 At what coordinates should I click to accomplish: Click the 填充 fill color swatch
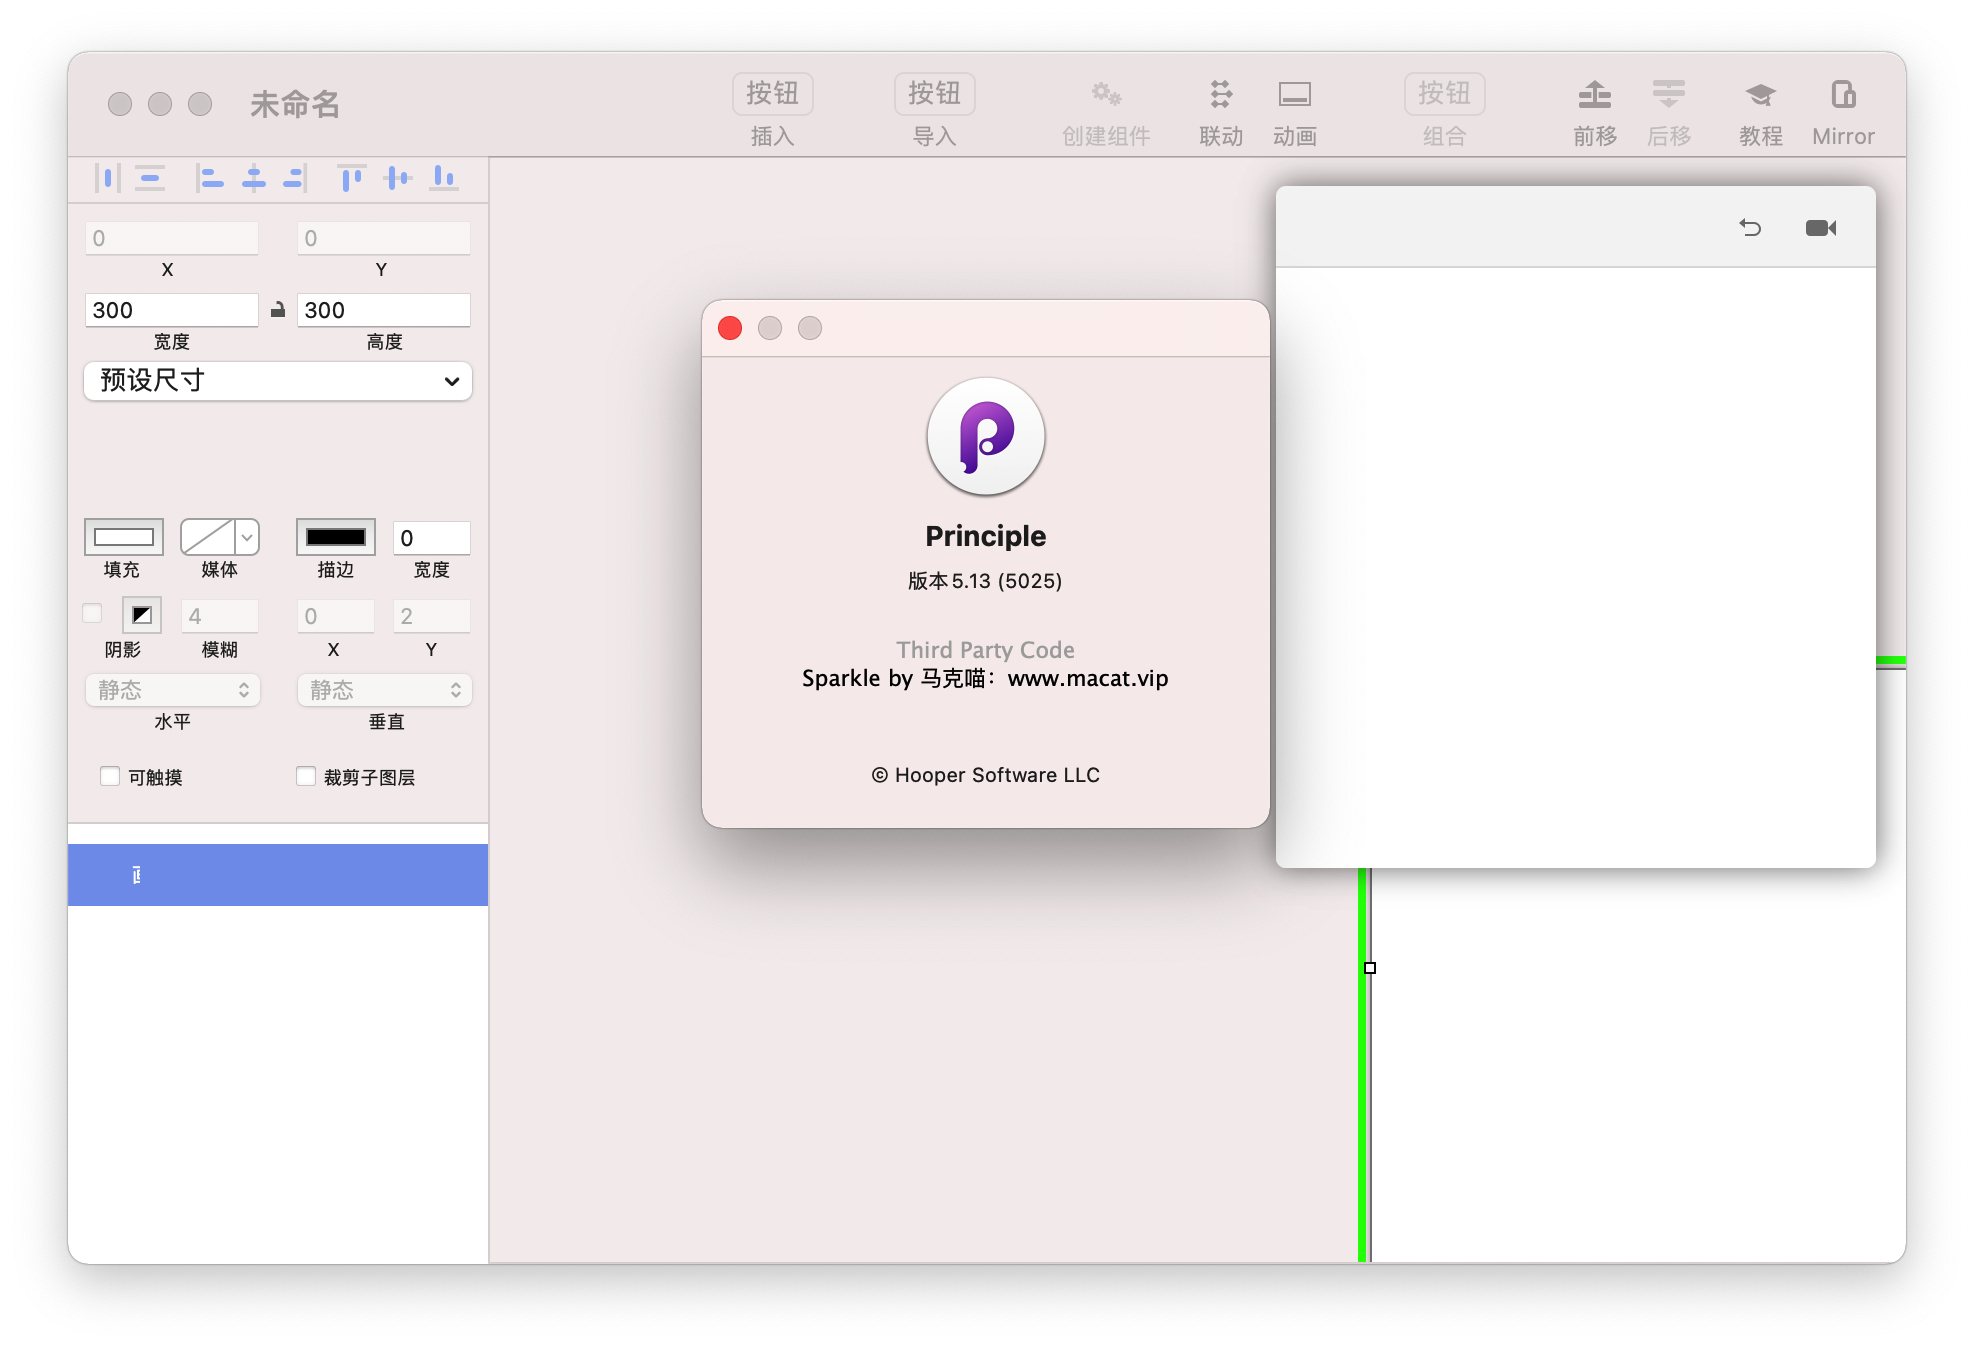tap(123, 537)
